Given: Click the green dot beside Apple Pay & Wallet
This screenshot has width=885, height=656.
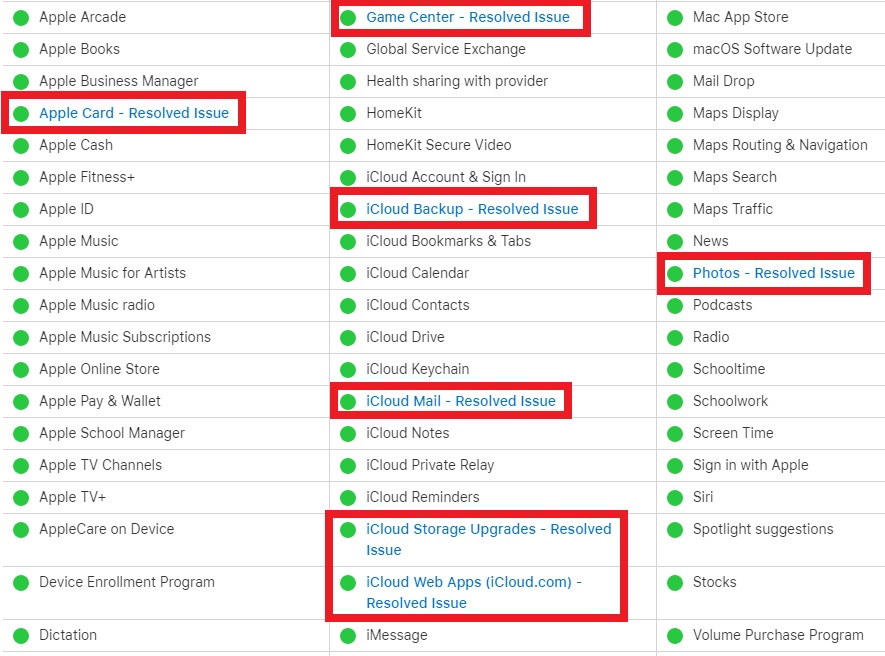Looking at the screenshot, I should (21, 402).
